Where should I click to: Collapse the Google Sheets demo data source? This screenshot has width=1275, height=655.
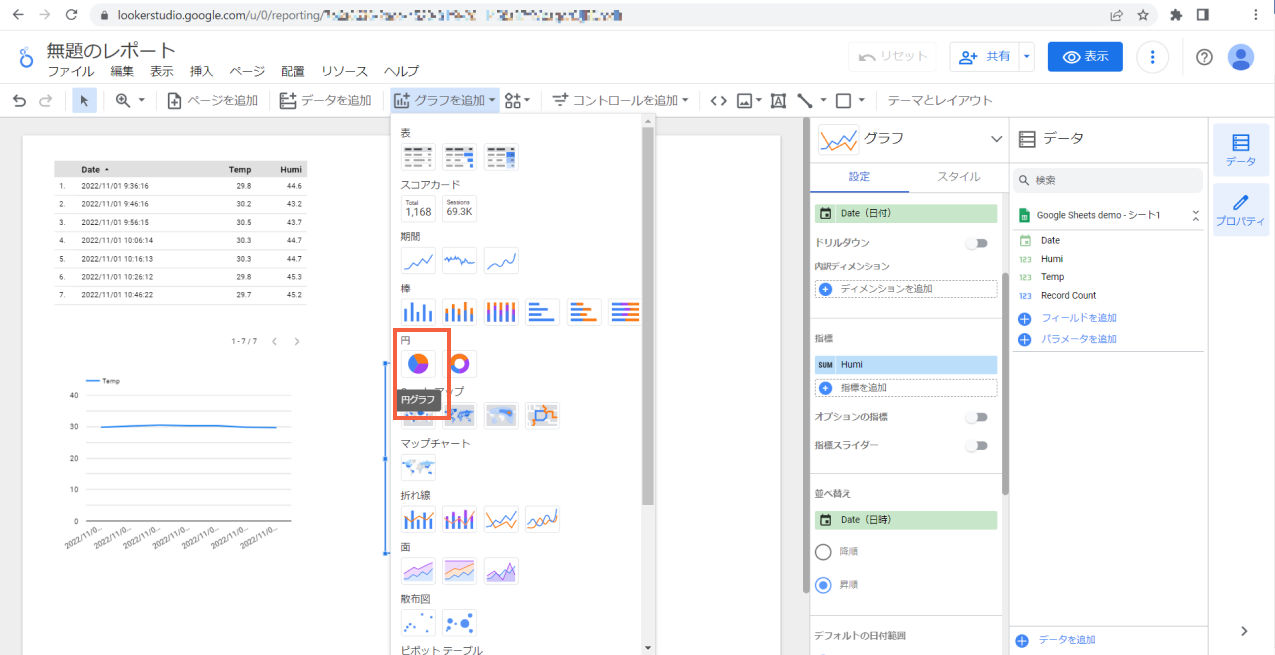[x=1195, y=213]
